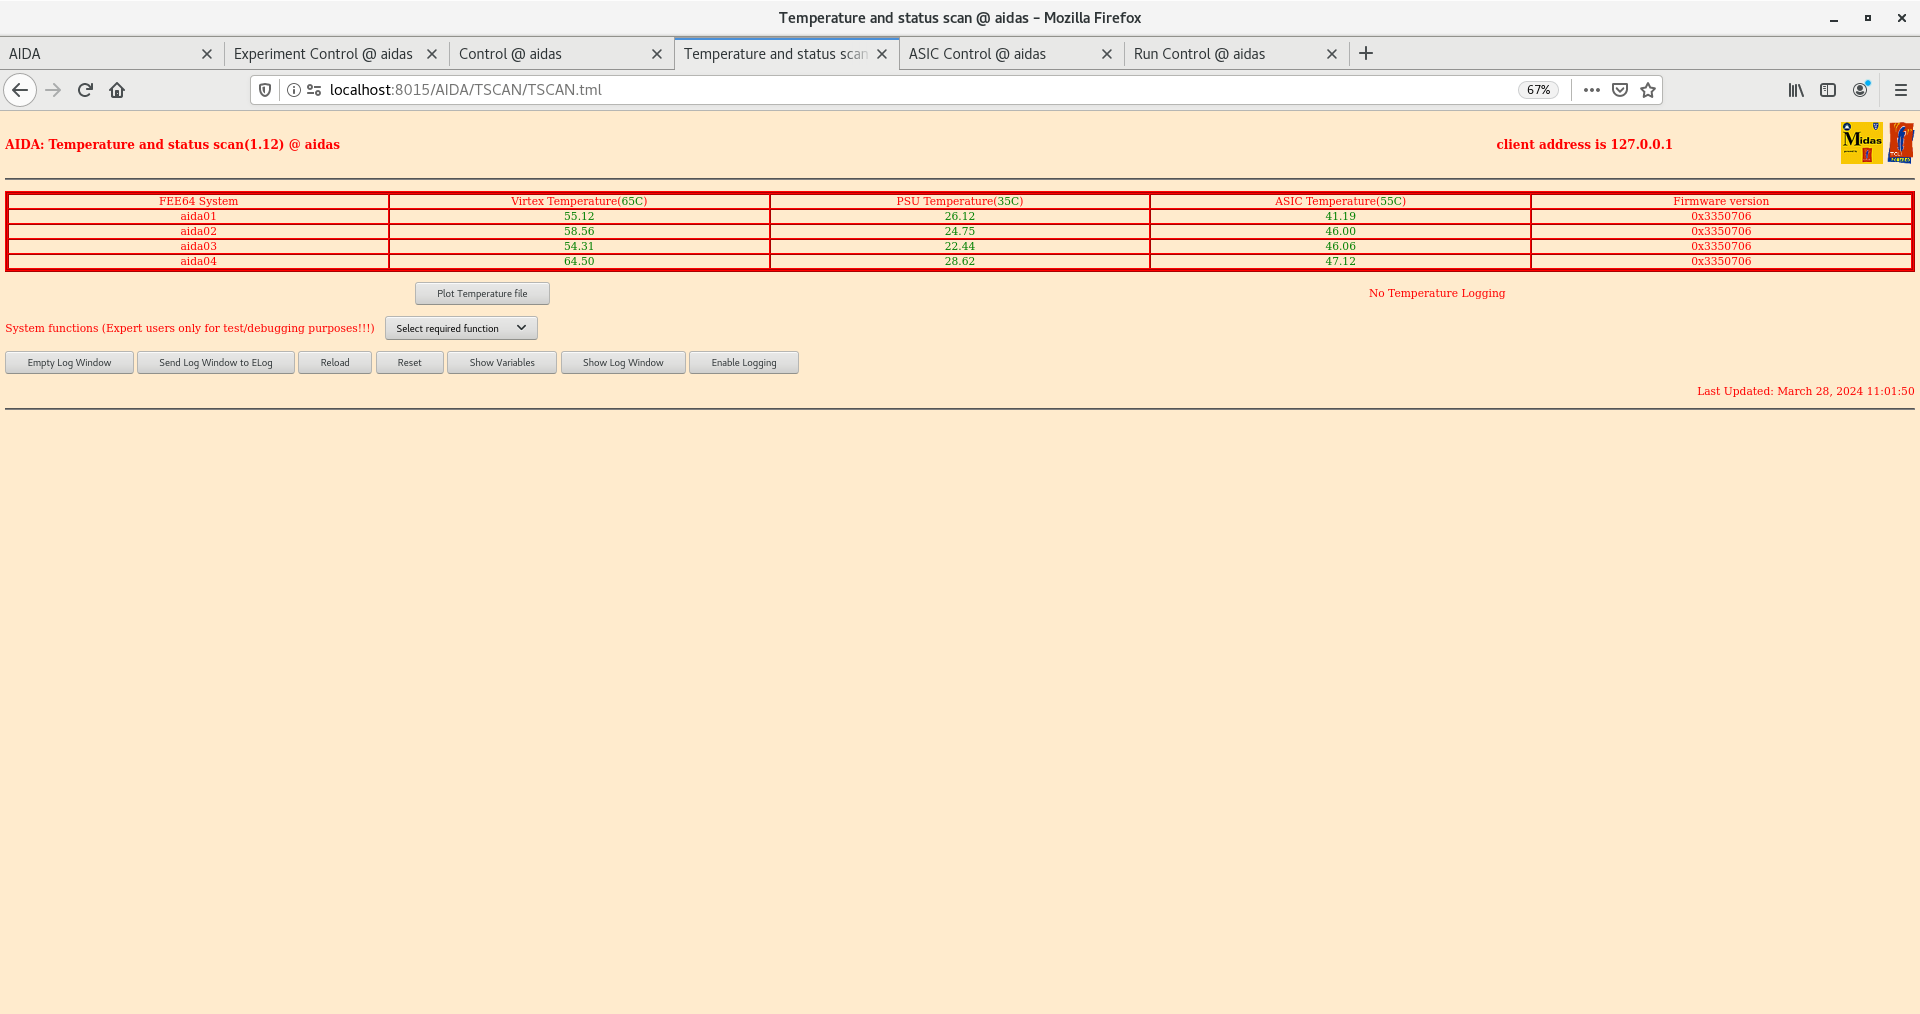Click the Midas logo icon
The image size is (1920, 1014).
click(1861, 143)
